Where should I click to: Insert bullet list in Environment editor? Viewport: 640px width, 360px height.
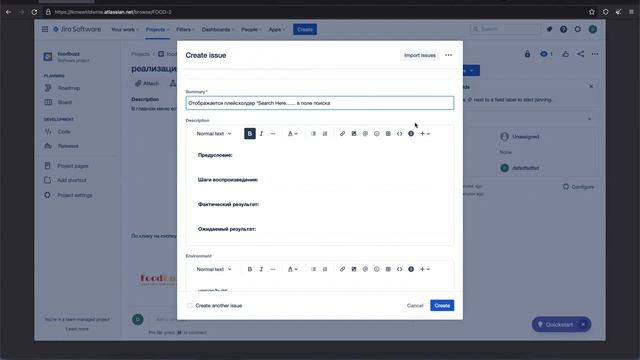313,269
